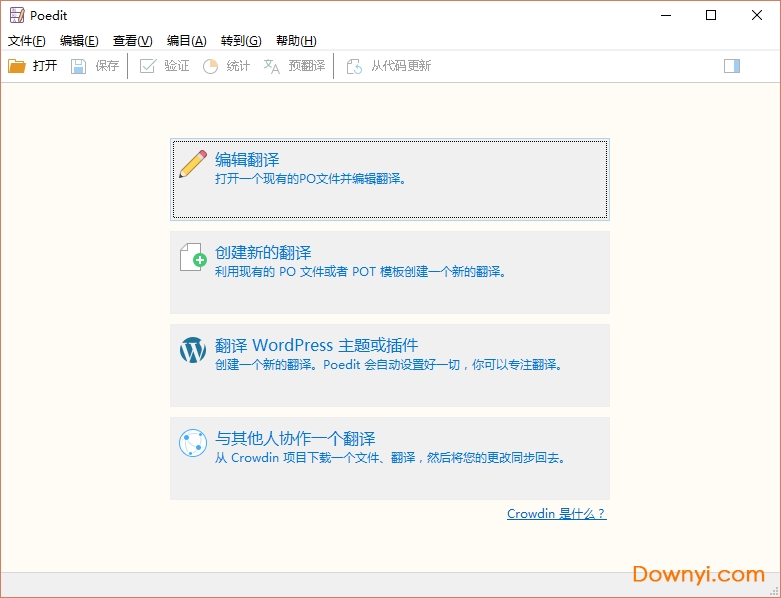Screen dimensions: 781x598
Task: Open the 编辑(E) menu
Action: 79,41
